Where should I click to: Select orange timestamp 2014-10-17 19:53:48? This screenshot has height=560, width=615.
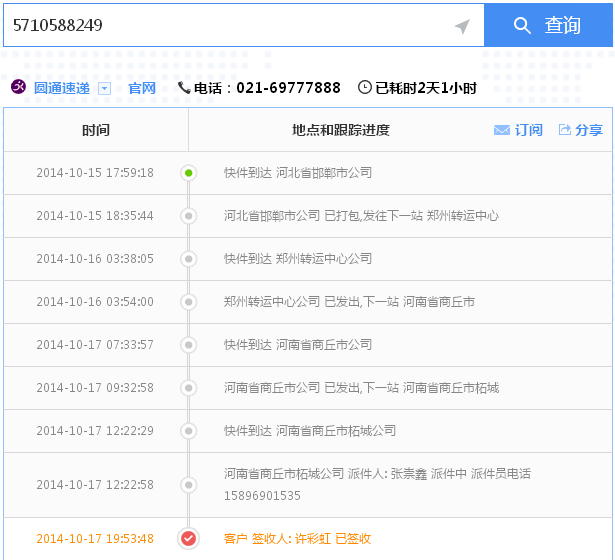(x=95, y=538)
